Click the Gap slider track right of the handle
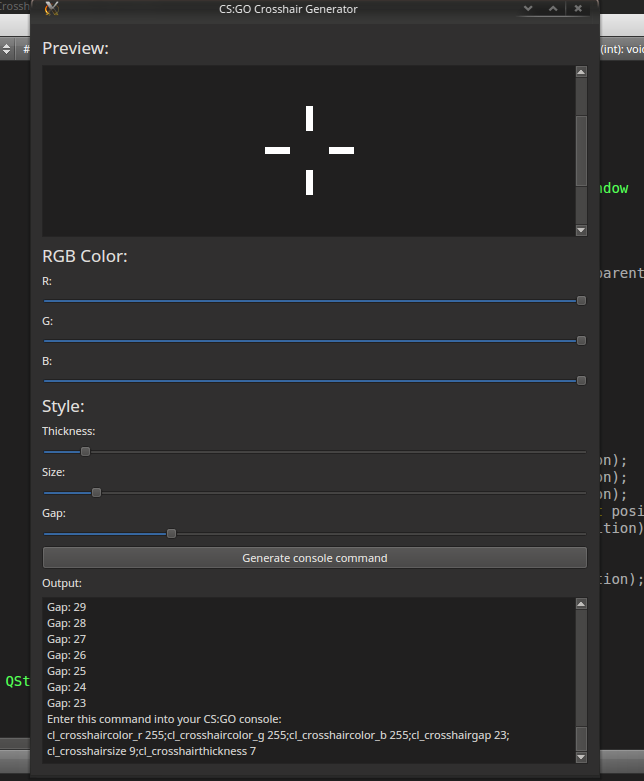Image resolution: width=644 pixels, height=781 pixels. pyautogui.click(x=381, y=533)
